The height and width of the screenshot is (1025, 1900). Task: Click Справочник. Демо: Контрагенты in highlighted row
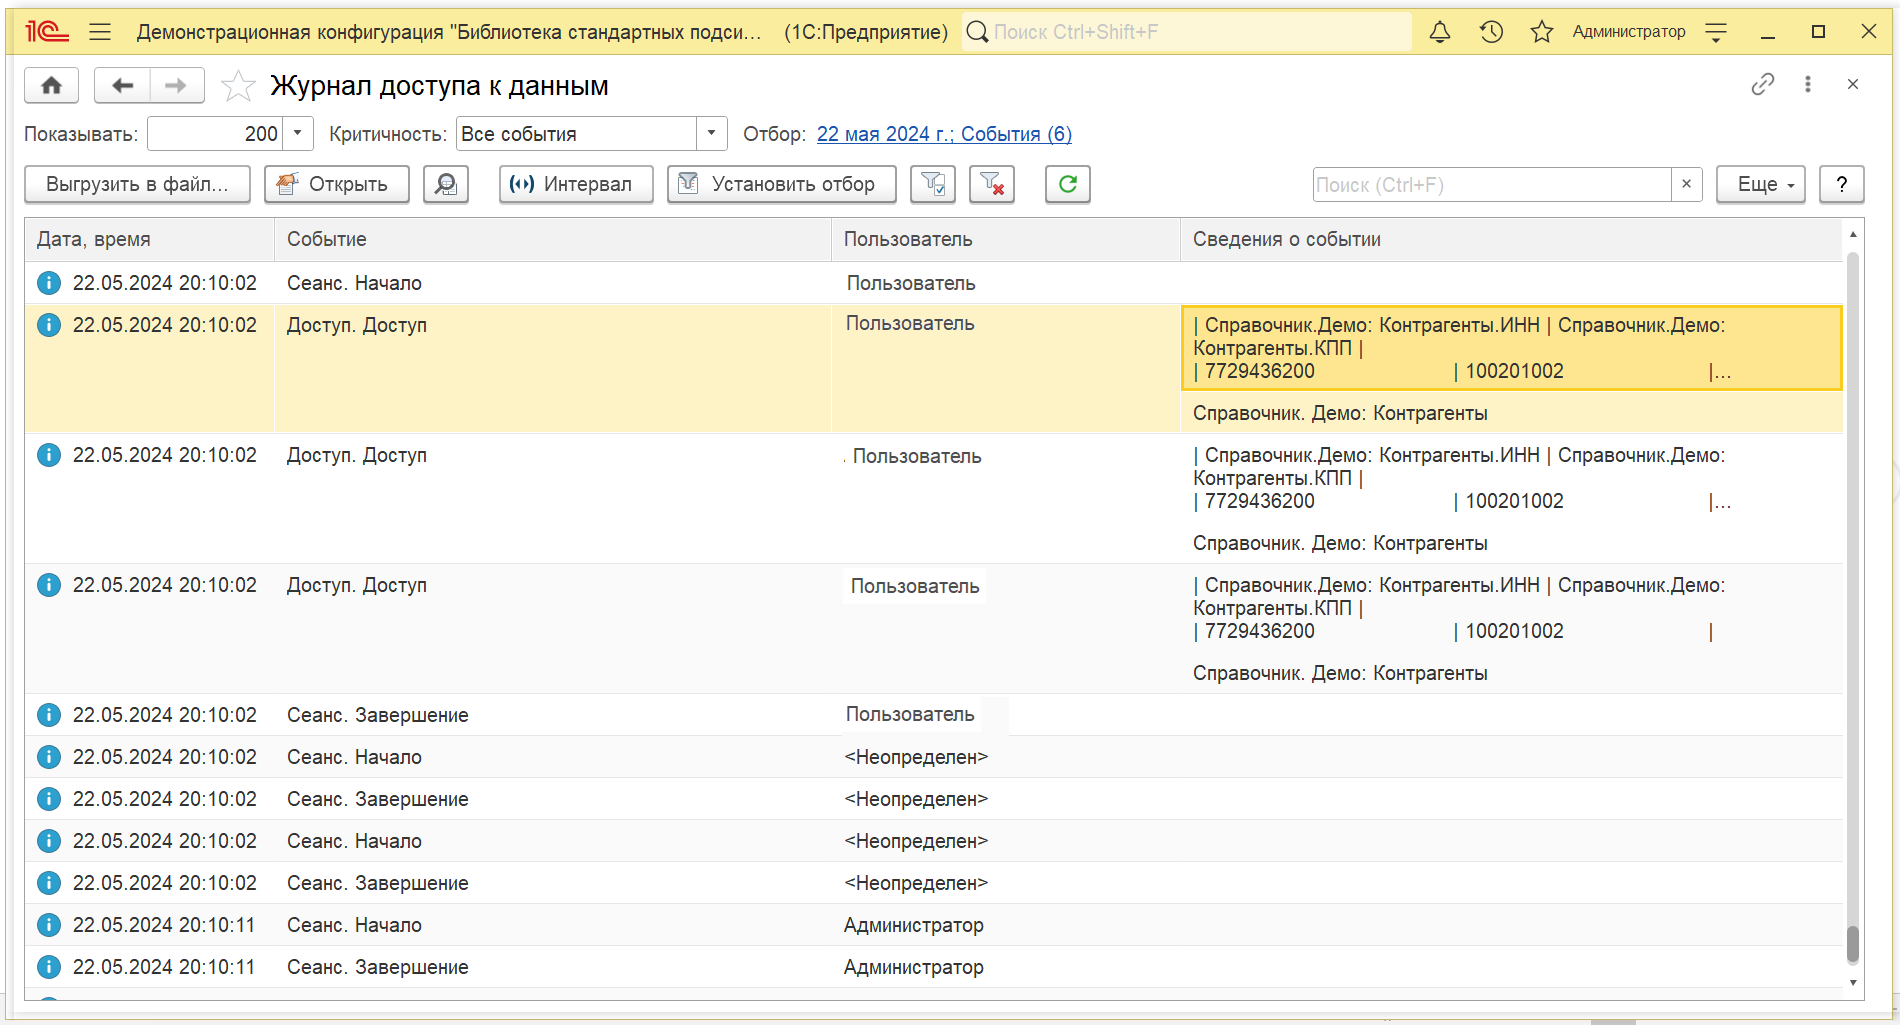(x=1340, y=413)
